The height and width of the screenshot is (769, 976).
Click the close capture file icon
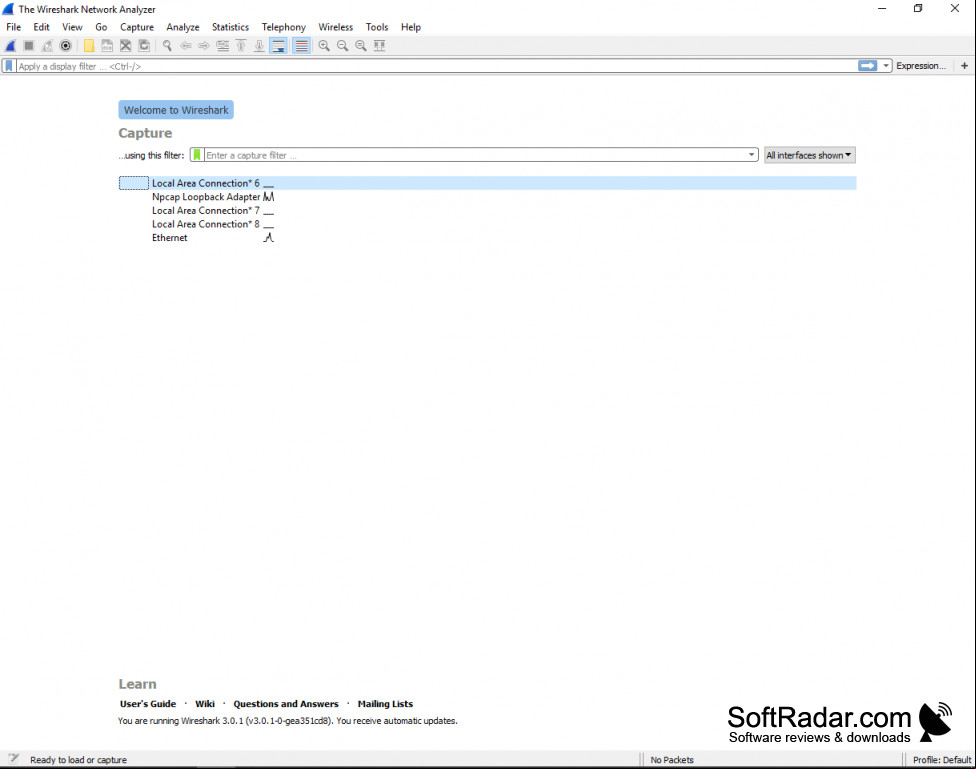(x=126, y=45)
